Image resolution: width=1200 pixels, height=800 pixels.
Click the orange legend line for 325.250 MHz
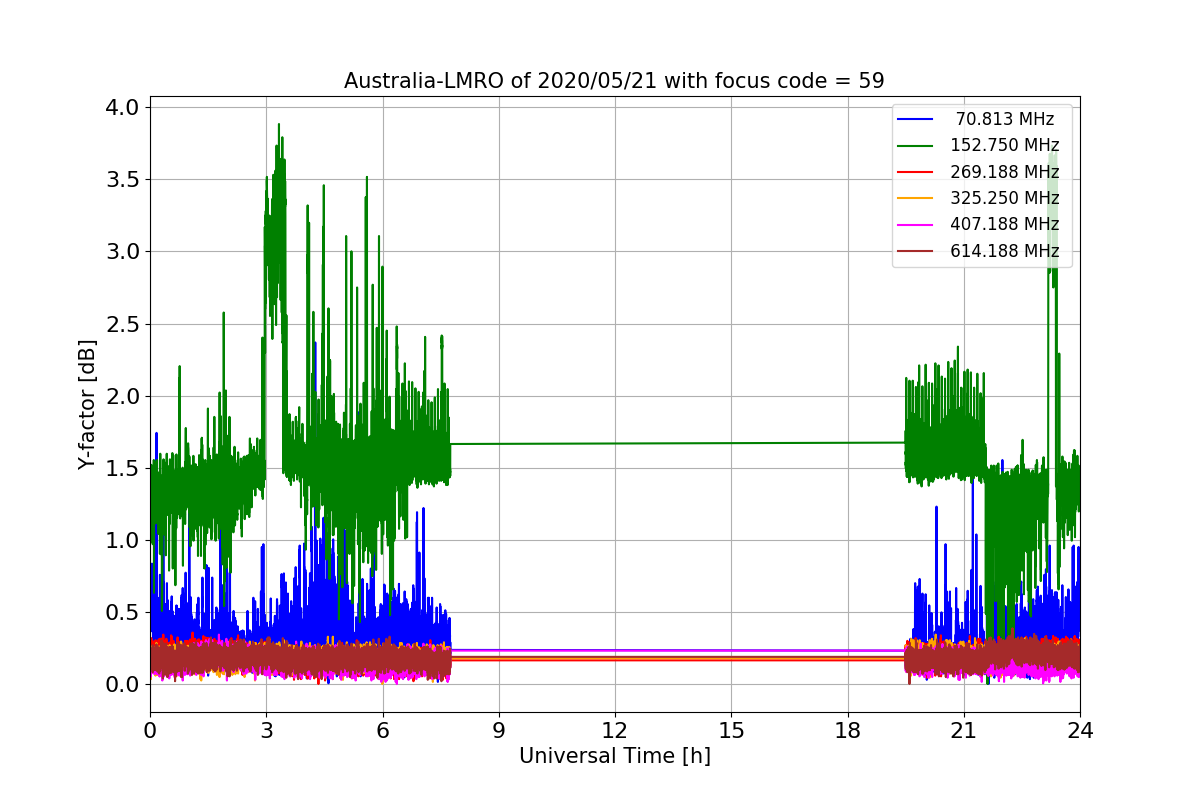click(x=917, y=198)
